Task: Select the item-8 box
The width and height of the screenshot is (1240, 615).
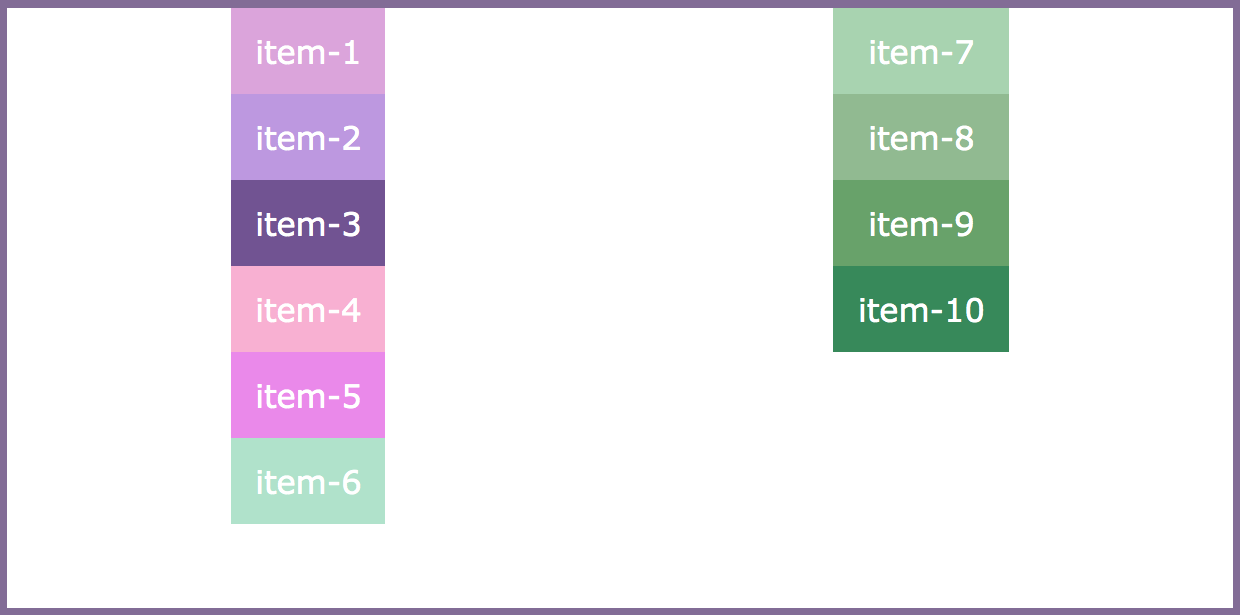Action: (x=921, y=137)
